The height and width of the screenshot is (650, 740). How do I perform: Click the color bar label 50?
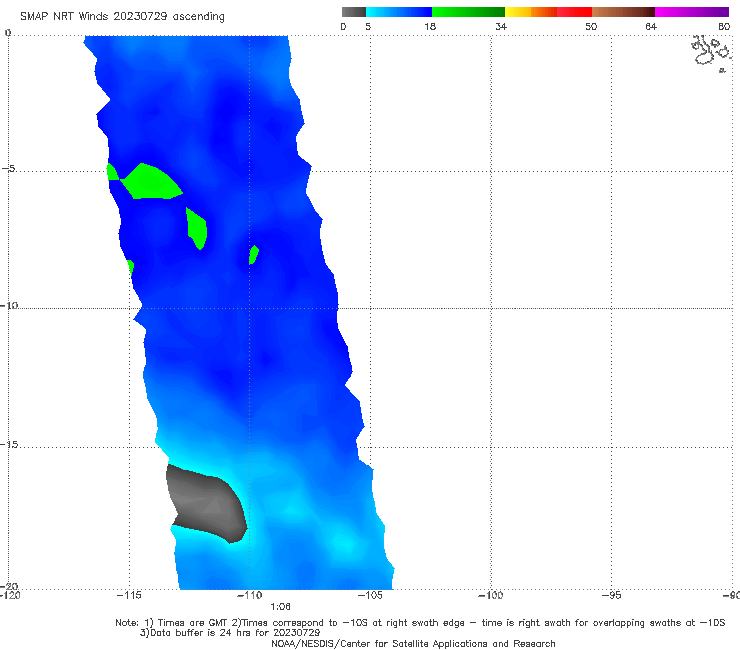pyautogui.click(x=591, y=26)
